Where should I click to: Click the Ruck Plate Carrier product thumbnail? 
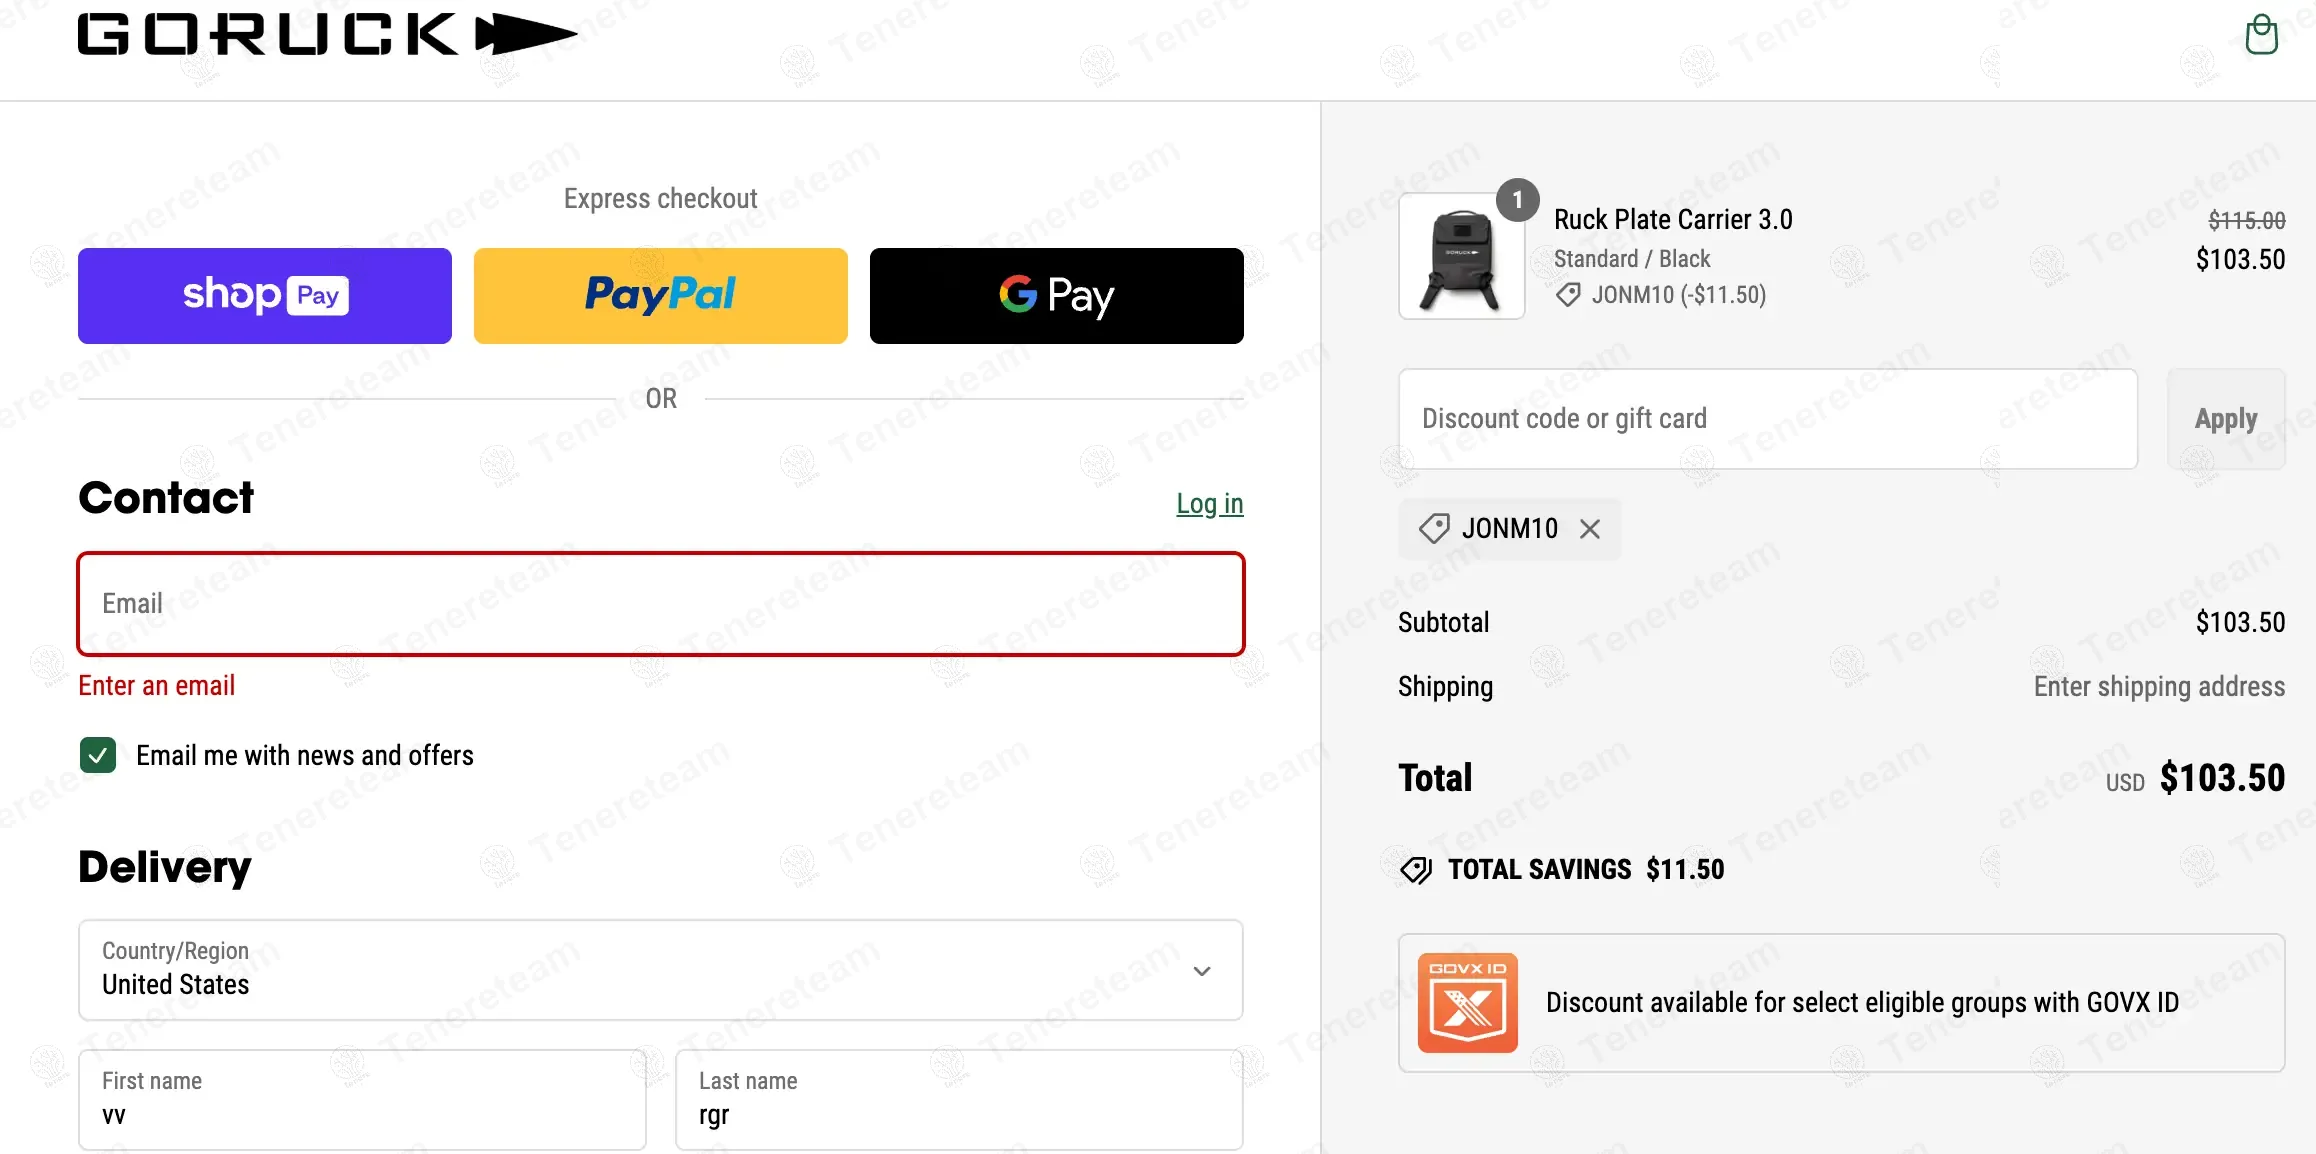1461,257
